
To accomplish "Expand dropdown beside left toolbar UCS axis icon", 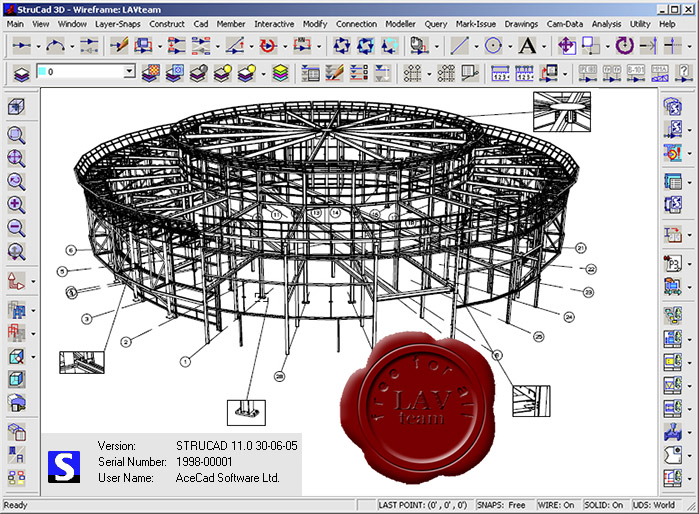I will point(33,282).
